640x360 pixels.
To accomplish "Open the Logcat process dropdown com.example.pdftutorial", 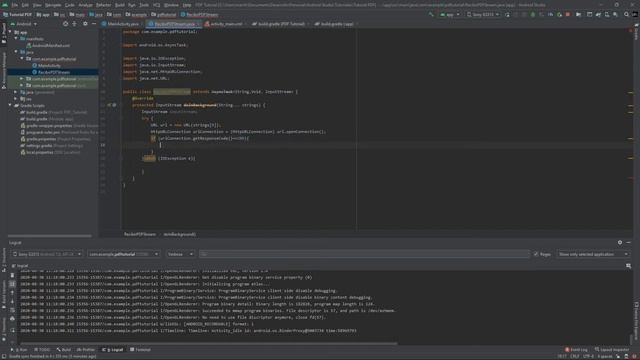I will 123,254.
